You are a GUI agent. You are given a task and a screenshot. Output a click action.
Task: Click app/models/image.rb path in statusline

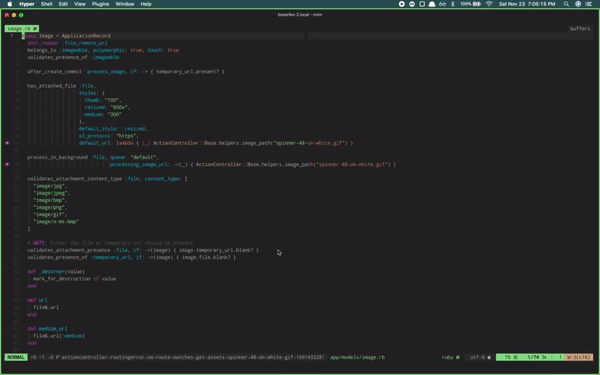coord(357,357)
